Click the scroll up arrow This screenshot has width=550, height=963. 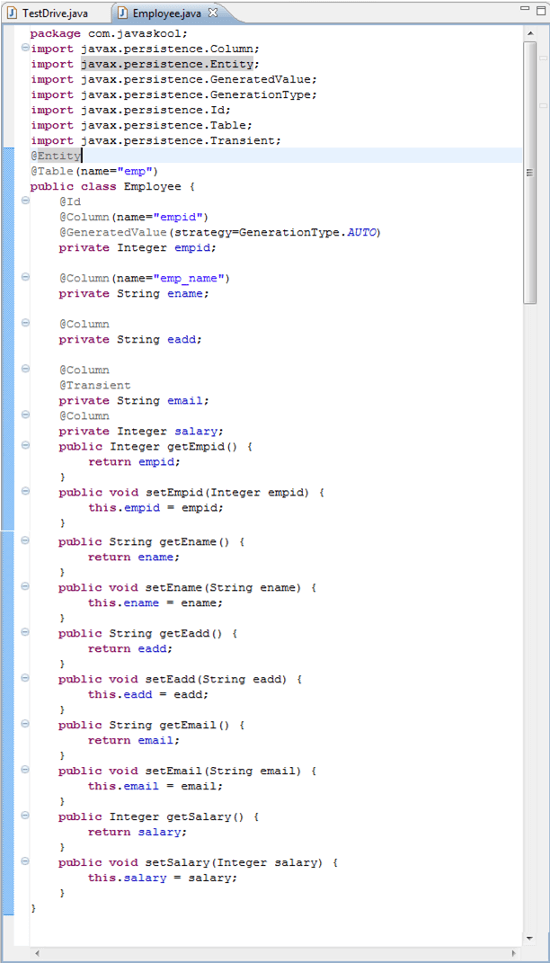pyautogui.click(x=530, y=33)
